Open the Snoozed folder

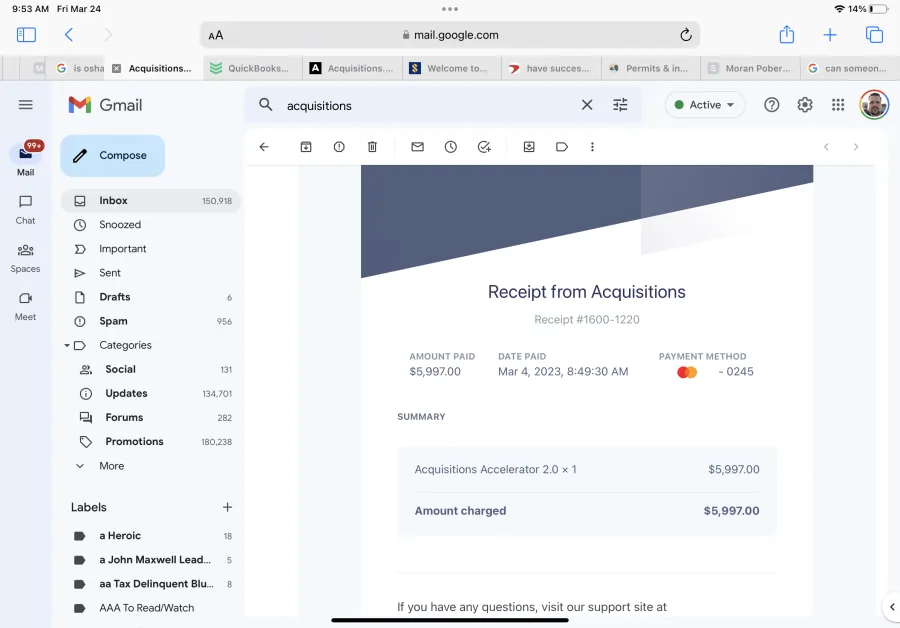[151, 225]
